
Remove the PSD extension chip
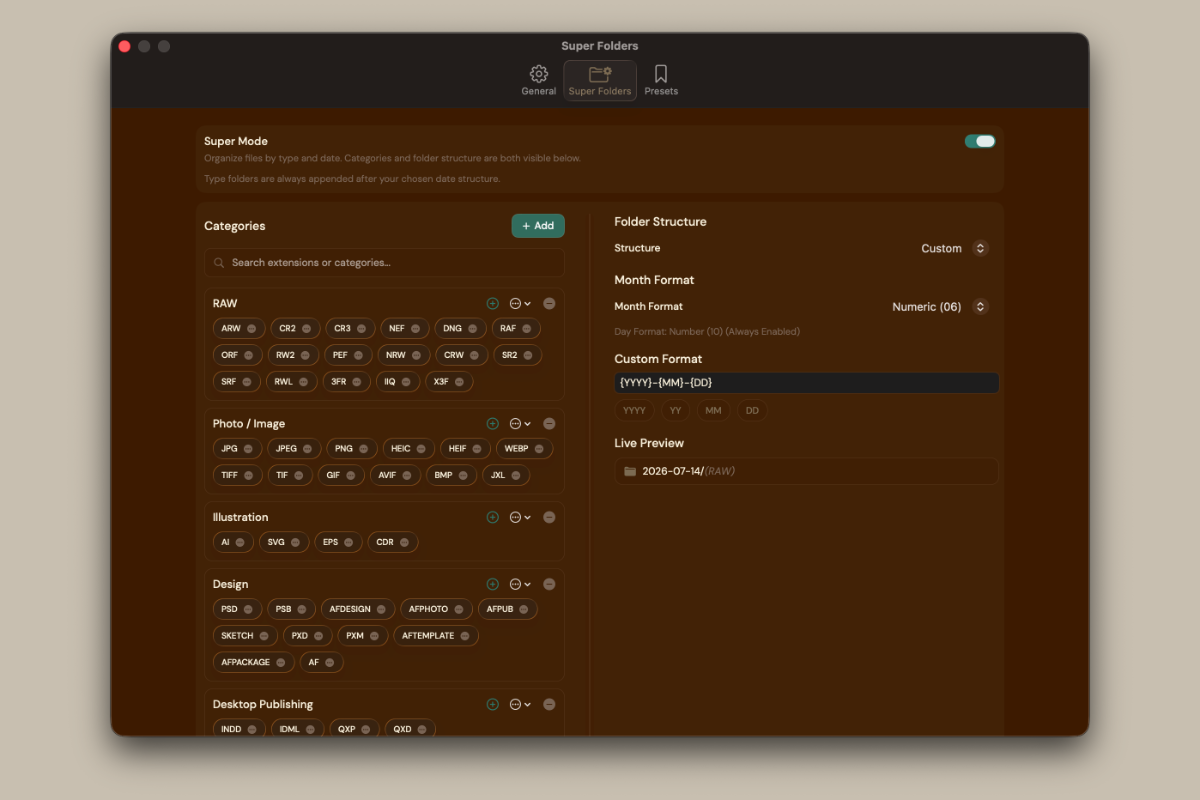(x=248, y=609)
